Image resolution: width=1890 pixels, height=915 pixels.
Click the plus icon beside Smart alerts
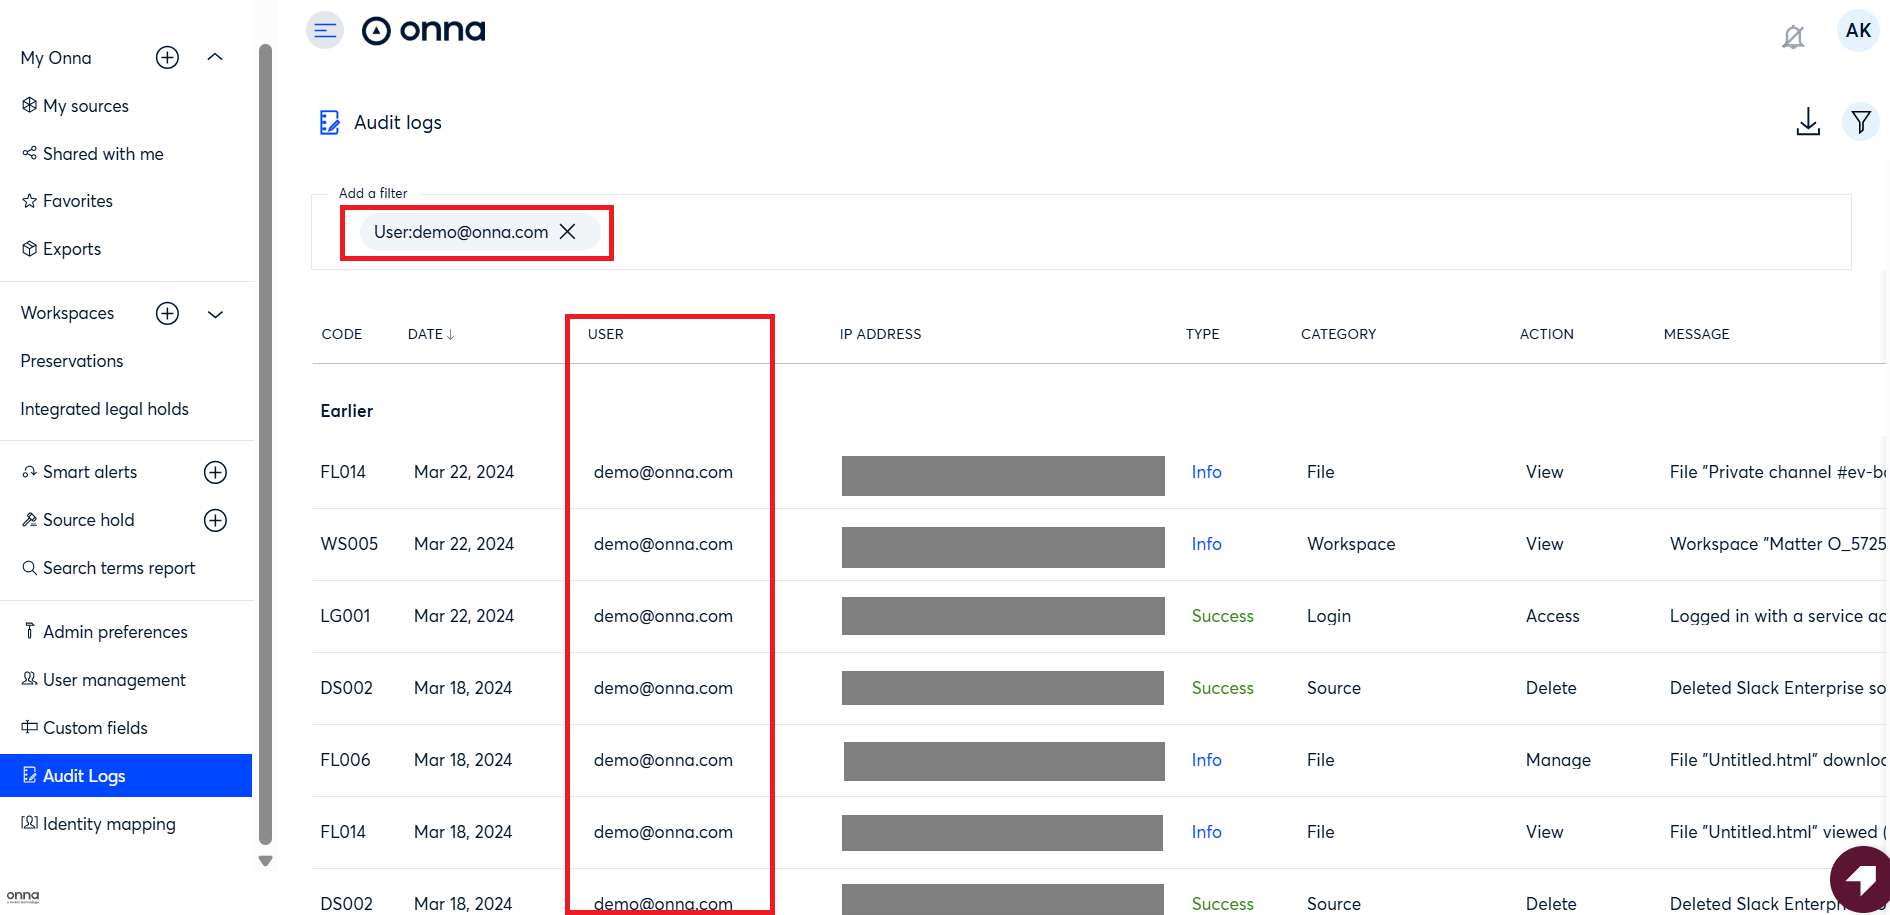pos(215,473)
